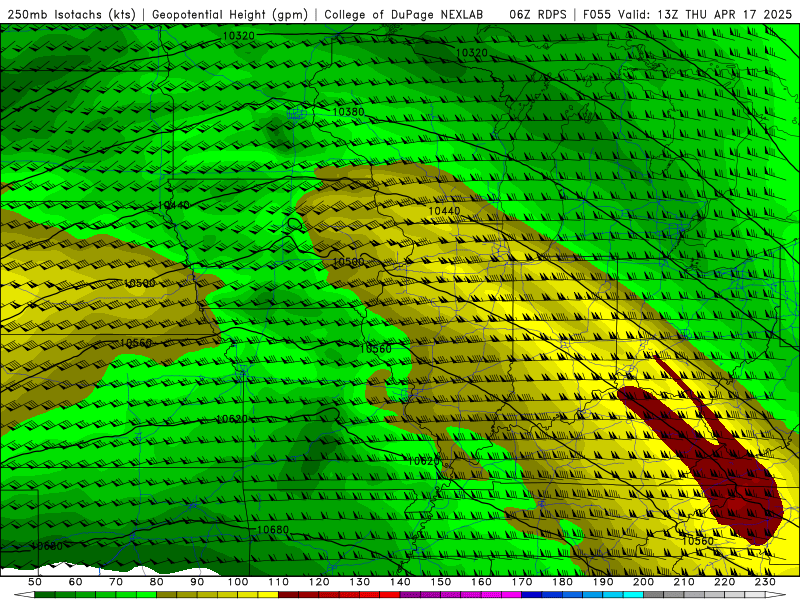Click the 220 tick label on the color scale

[724, 582]
